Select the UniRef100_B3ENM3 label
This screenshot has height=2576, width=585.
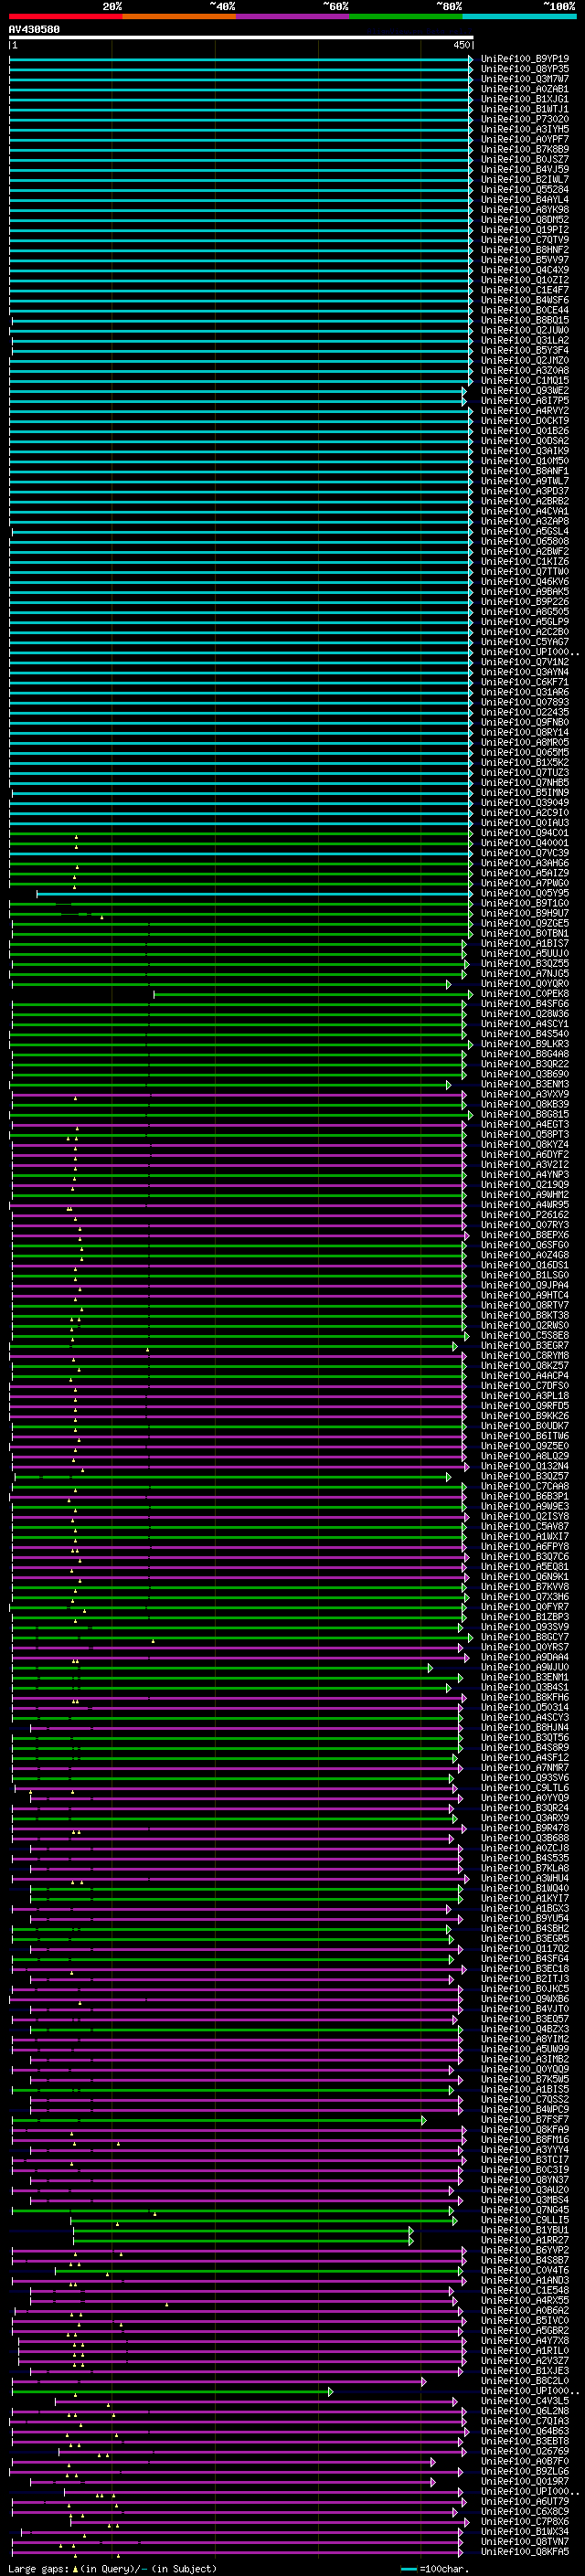pos(525,1084)
